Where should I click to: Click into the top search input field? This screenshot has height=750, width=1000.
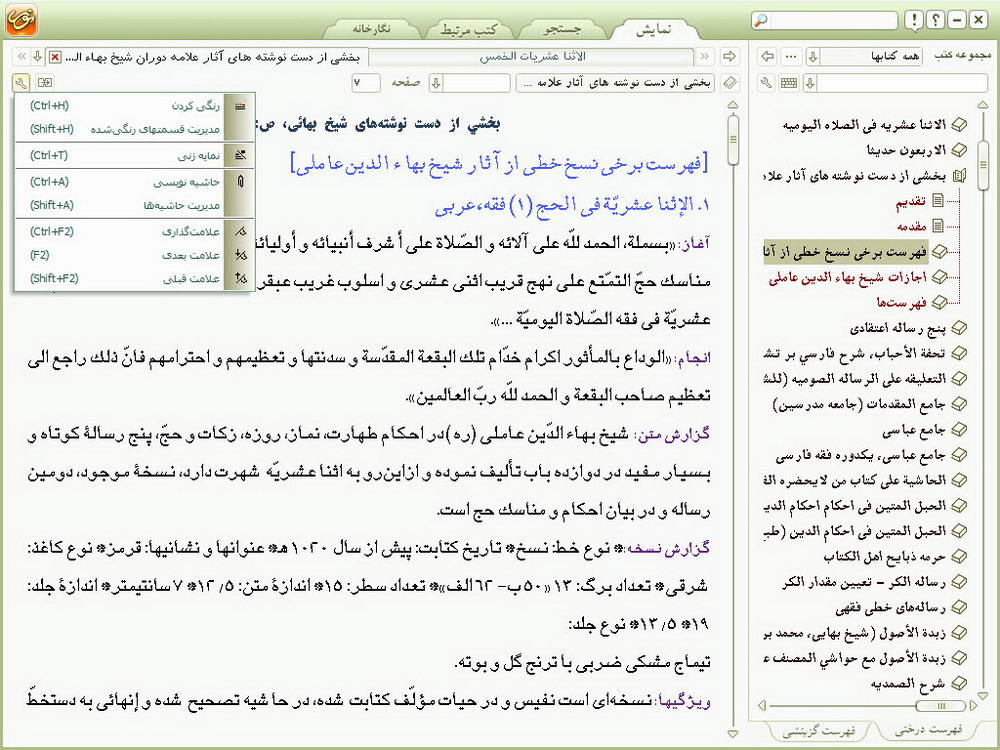click(x=832, y=20)
